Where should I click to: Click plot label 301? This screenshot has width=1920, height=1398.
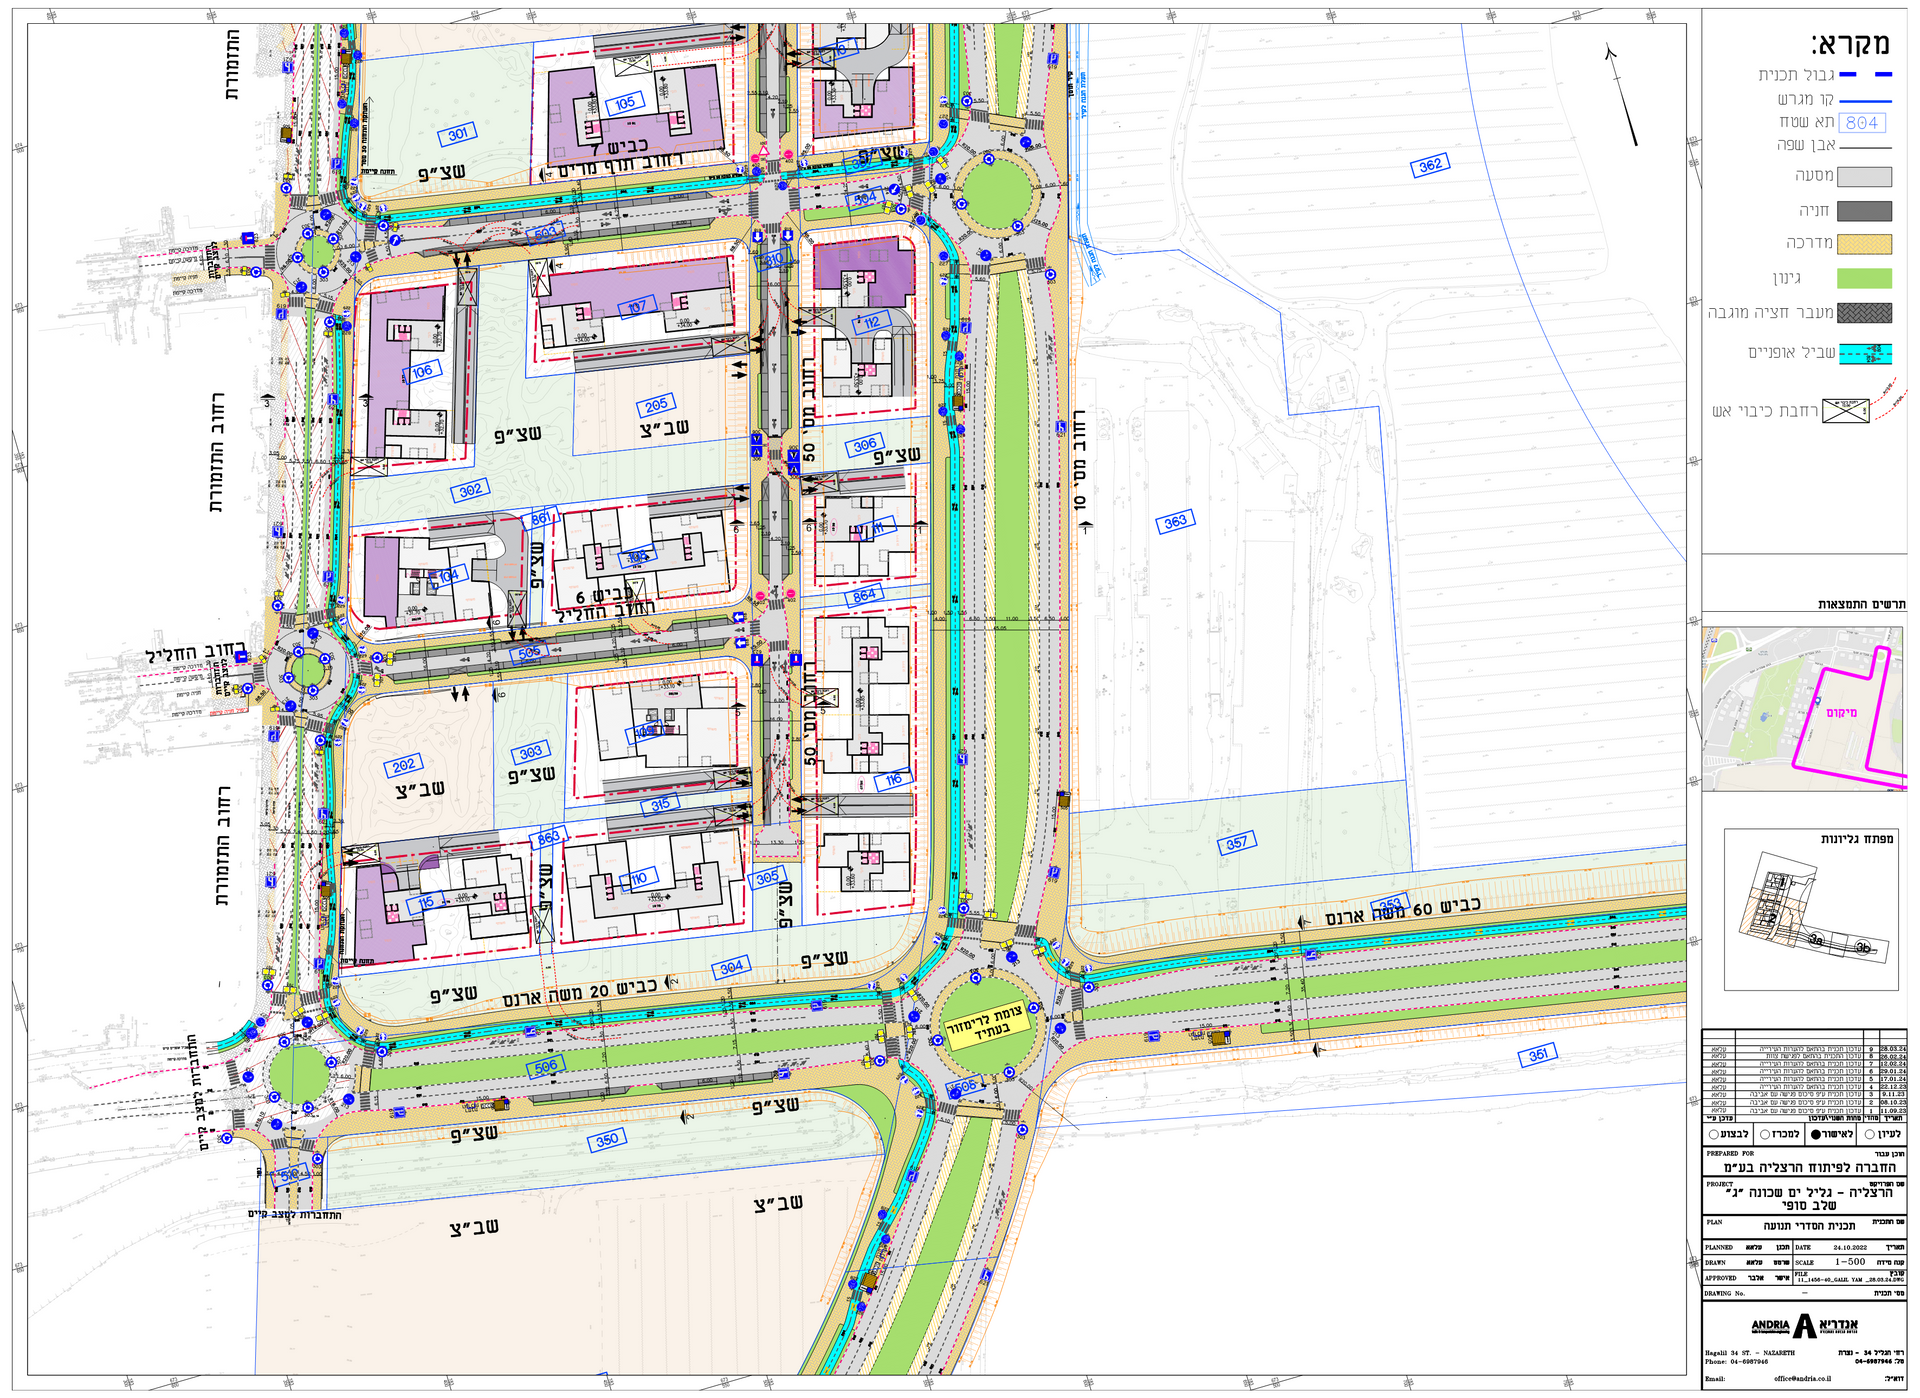click(457, 134)
